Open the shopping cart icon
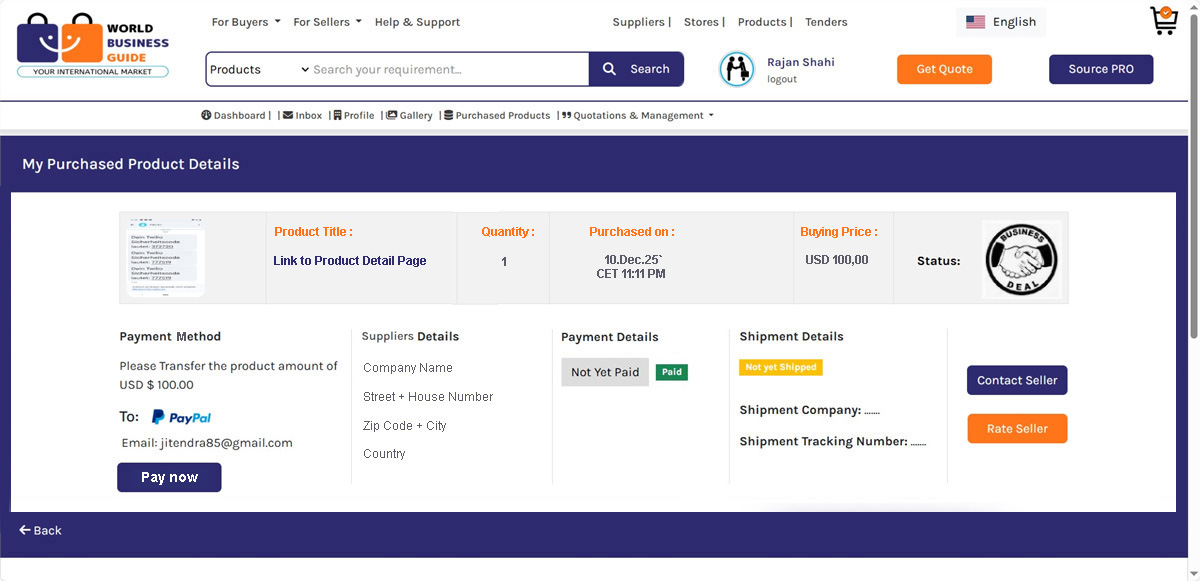 tap(1163, 20)
